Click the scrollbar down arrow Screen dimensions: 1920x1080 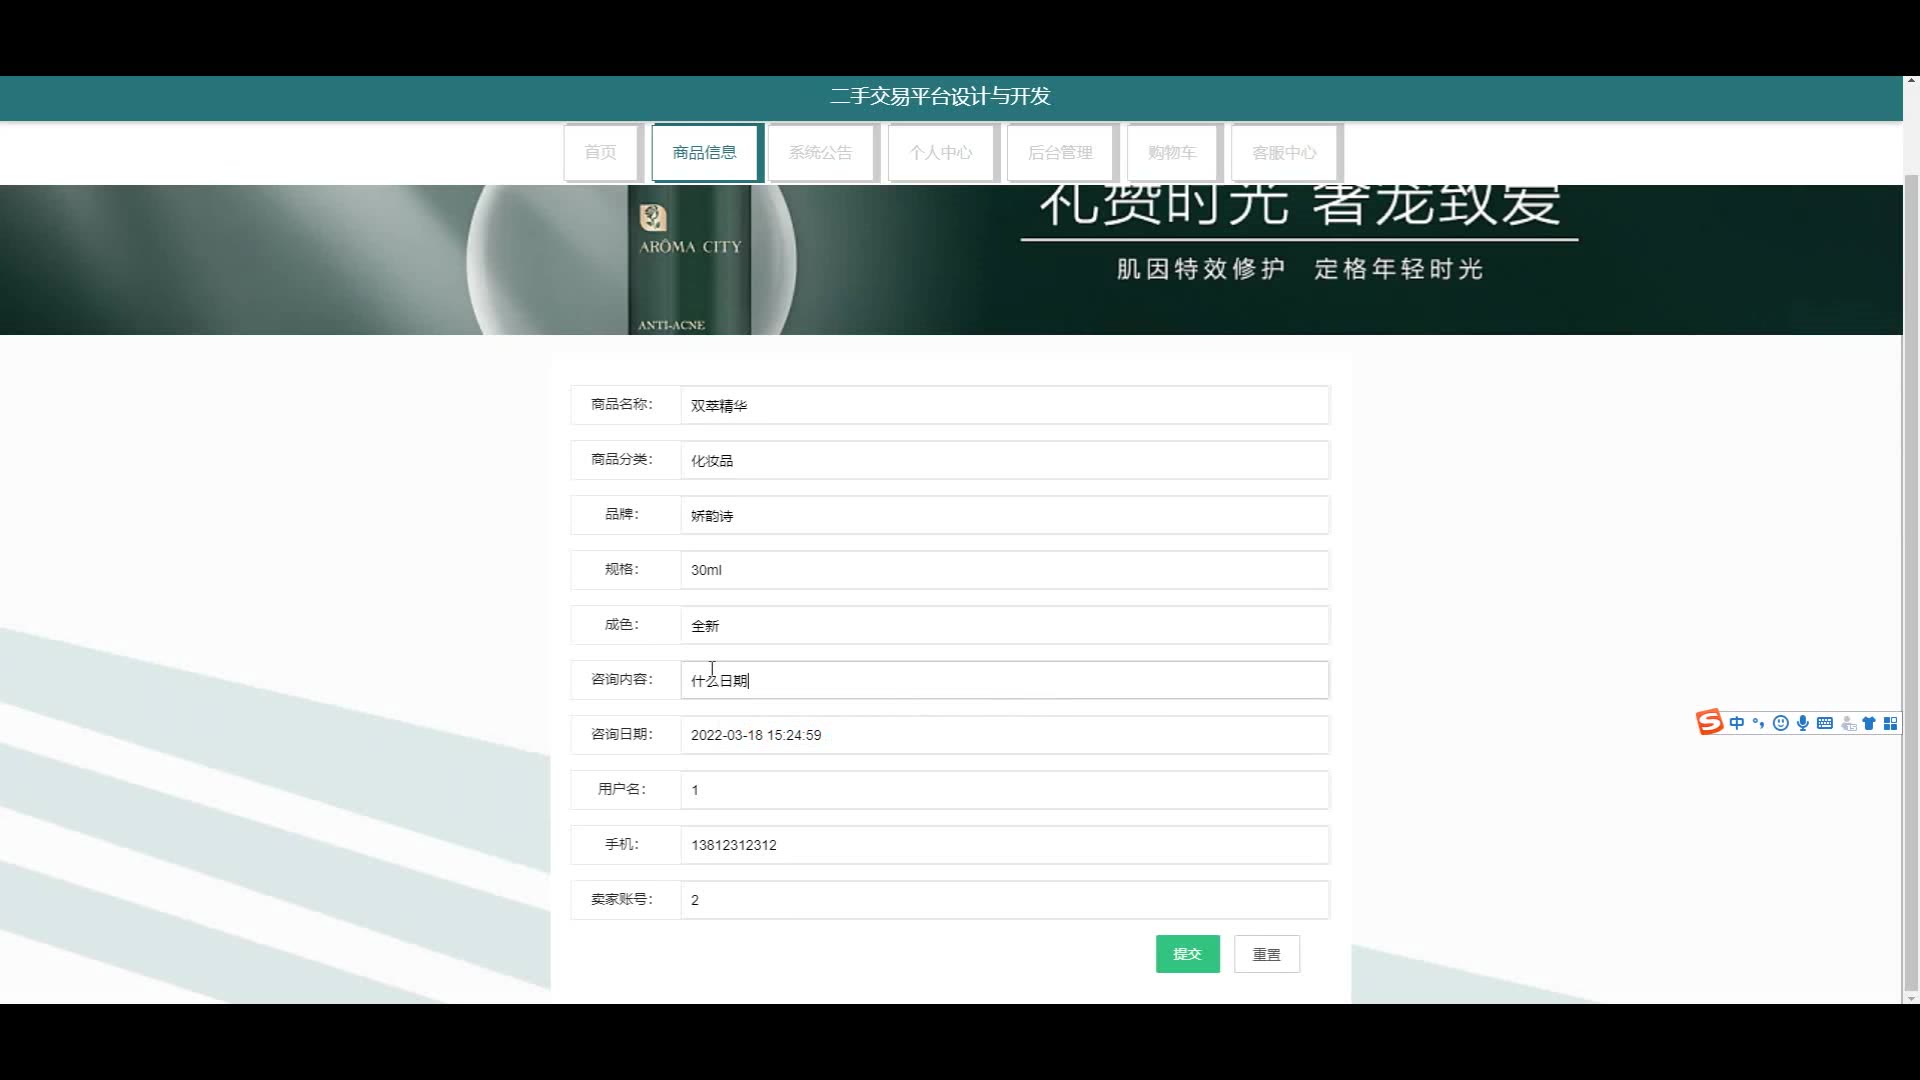pyautogui.click(x=1911, y=998)
